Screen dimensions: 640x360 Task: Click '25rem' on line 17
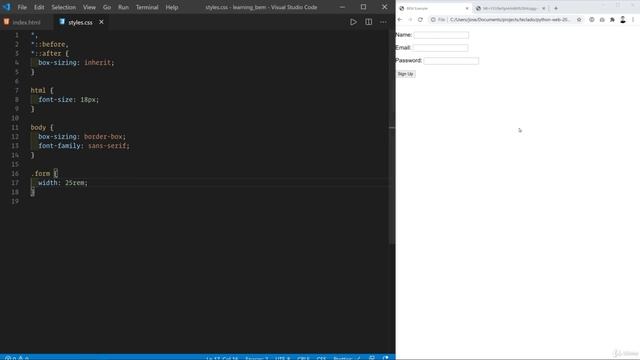pyautogui.click(x=75, y=182)
